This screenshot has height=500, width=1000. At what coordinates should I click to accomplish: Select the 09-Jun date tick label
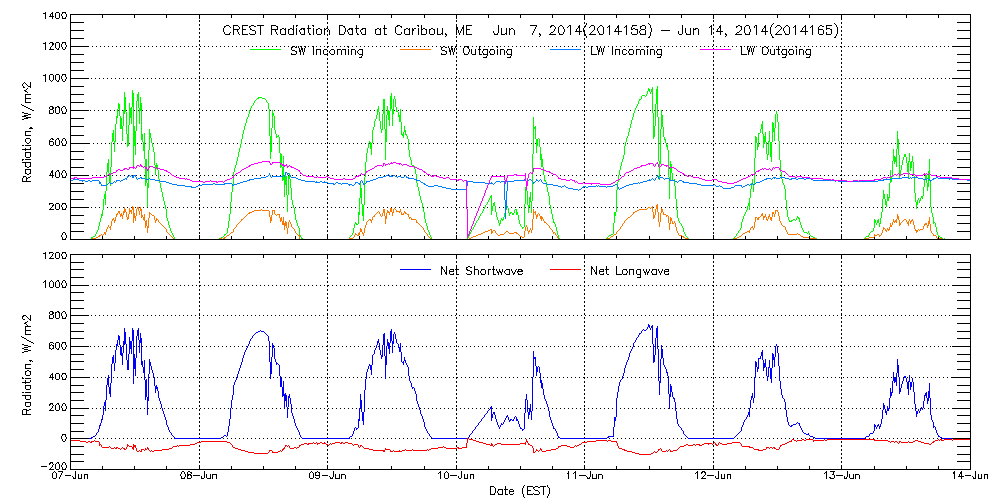(328, 477)
